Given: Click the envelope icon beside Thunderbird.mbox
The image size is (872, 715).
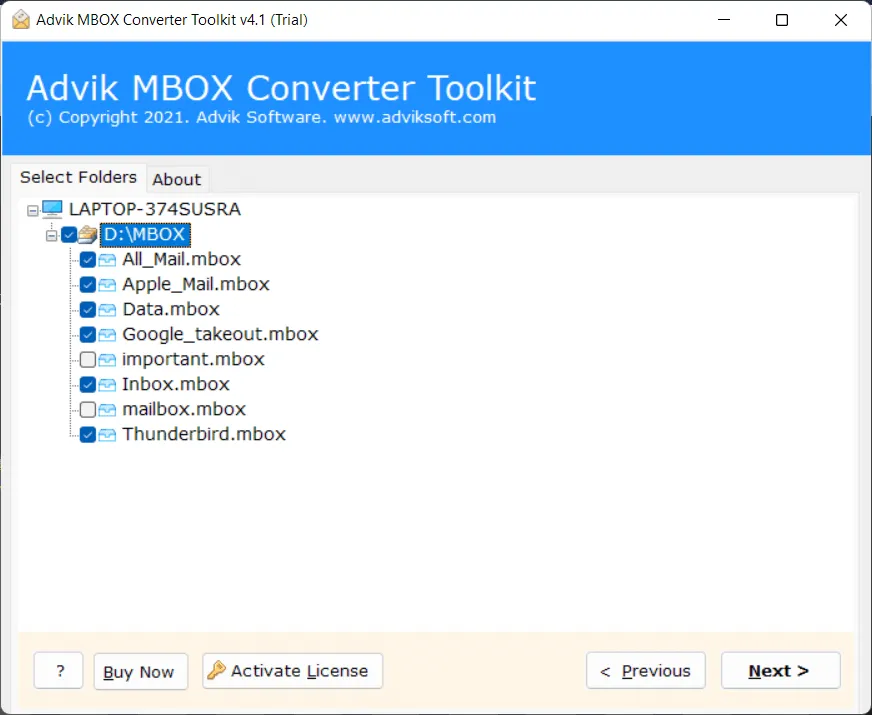Looking at the screenshot, I should (x=106, y=434).
